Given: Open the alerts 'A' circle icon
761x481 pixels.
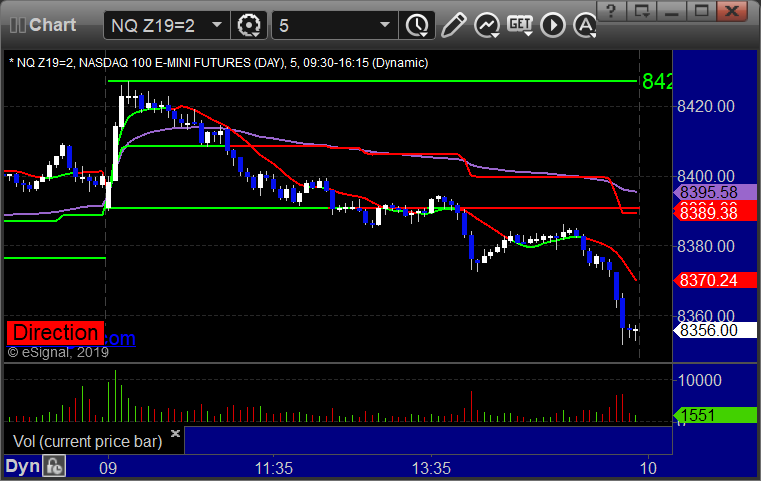Looking at the screenshot, I should (585, 25).
